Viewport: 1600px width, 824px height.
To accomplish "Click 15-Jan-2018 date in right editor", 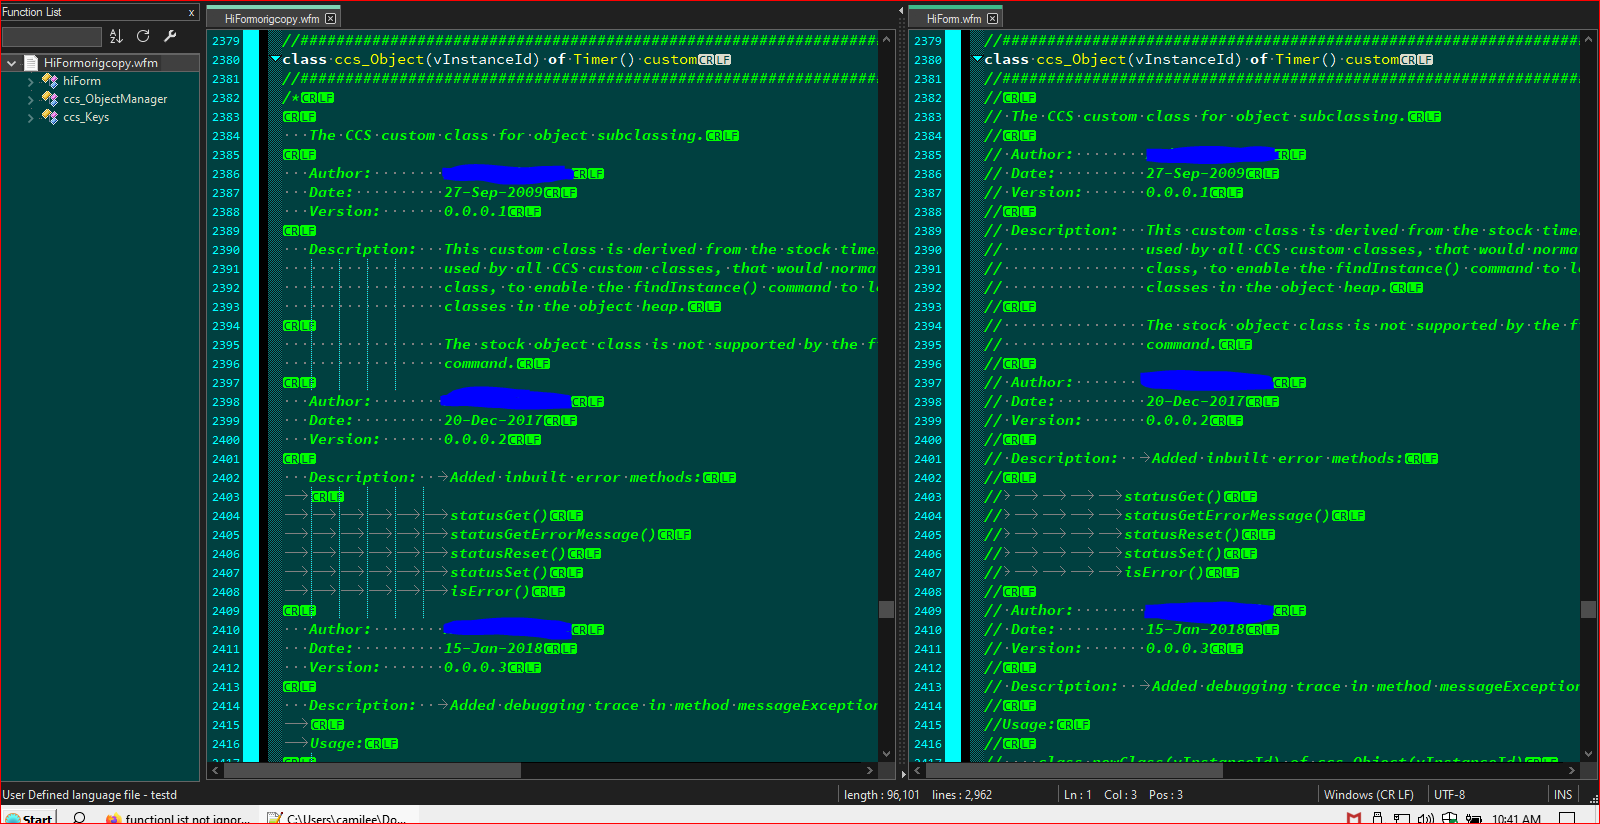I will pyautogui.click(x=1195, y=630).
